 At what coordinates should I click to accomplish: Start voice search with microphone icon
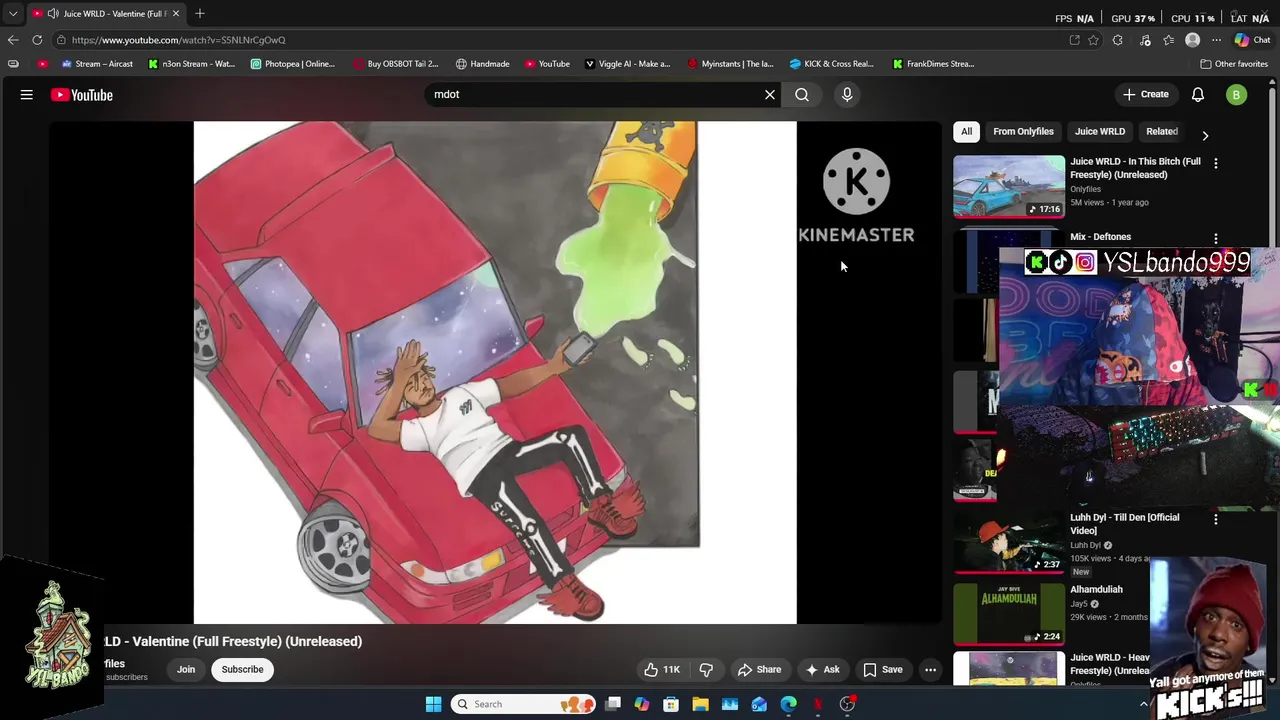pos(847,95)
